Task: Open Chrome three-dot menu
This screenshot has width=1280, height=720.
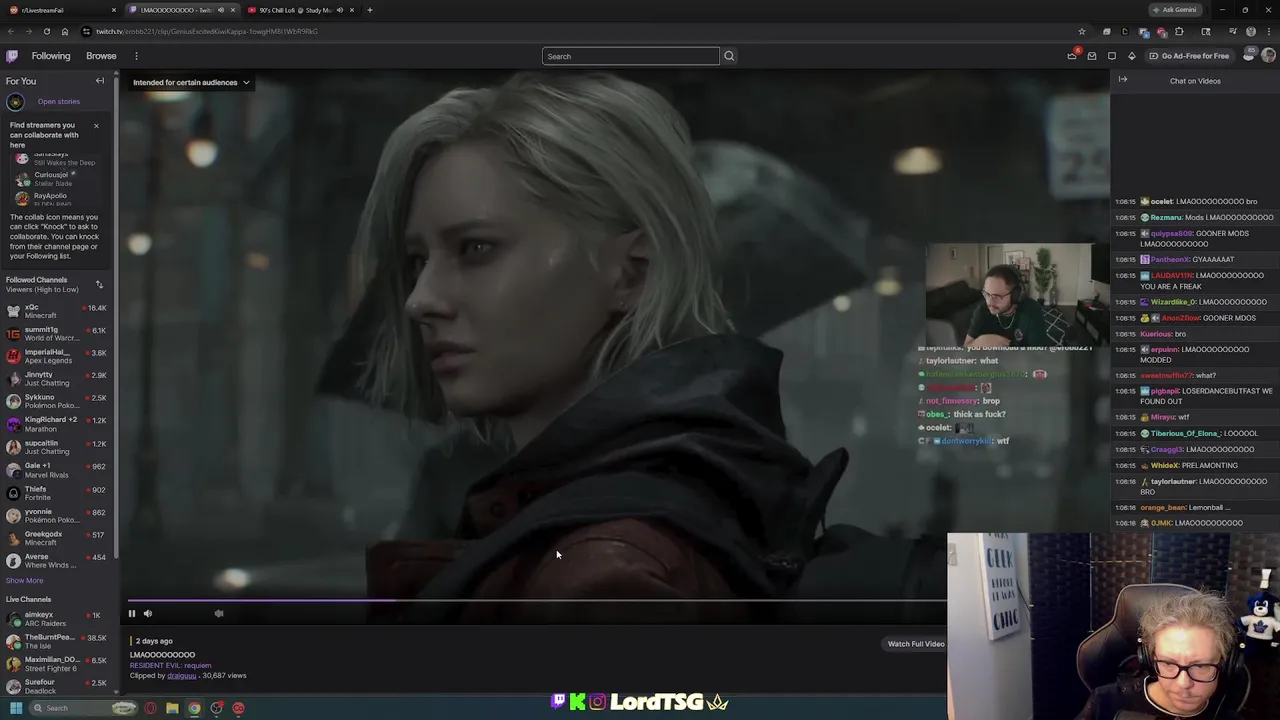Action: click(1268, 31)
